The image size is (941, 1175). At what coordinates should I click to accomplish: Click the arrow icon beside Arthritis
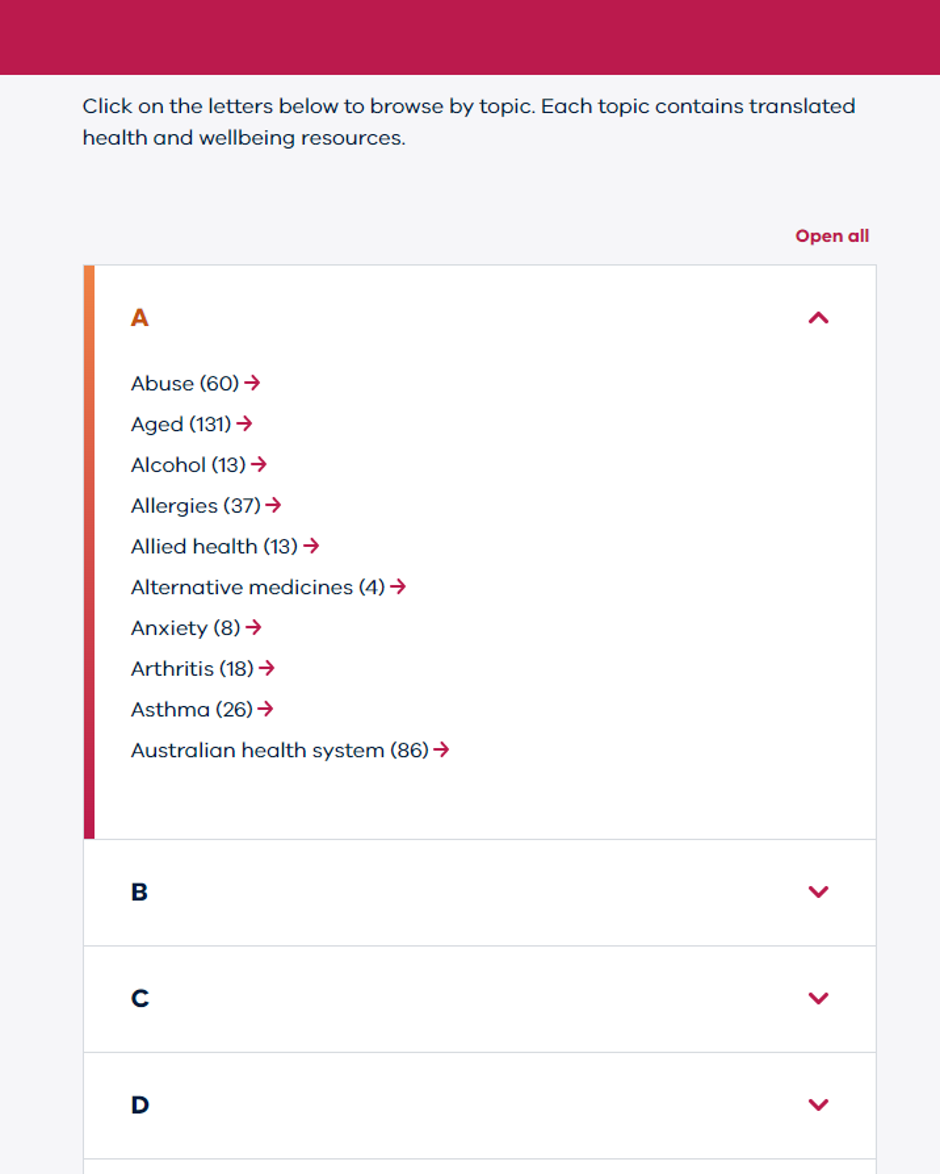(x=266, y=668)
